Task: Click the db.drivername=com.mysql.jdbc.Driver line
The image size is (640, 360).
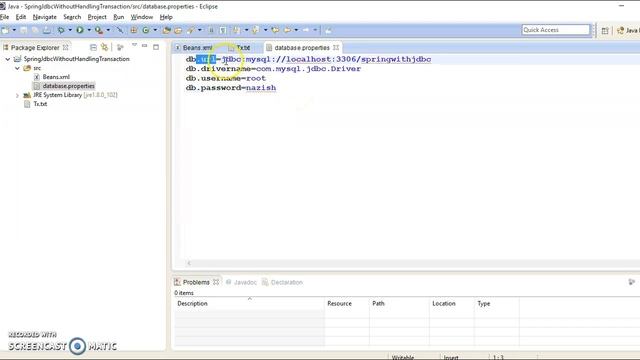Action: pos(273,69)
